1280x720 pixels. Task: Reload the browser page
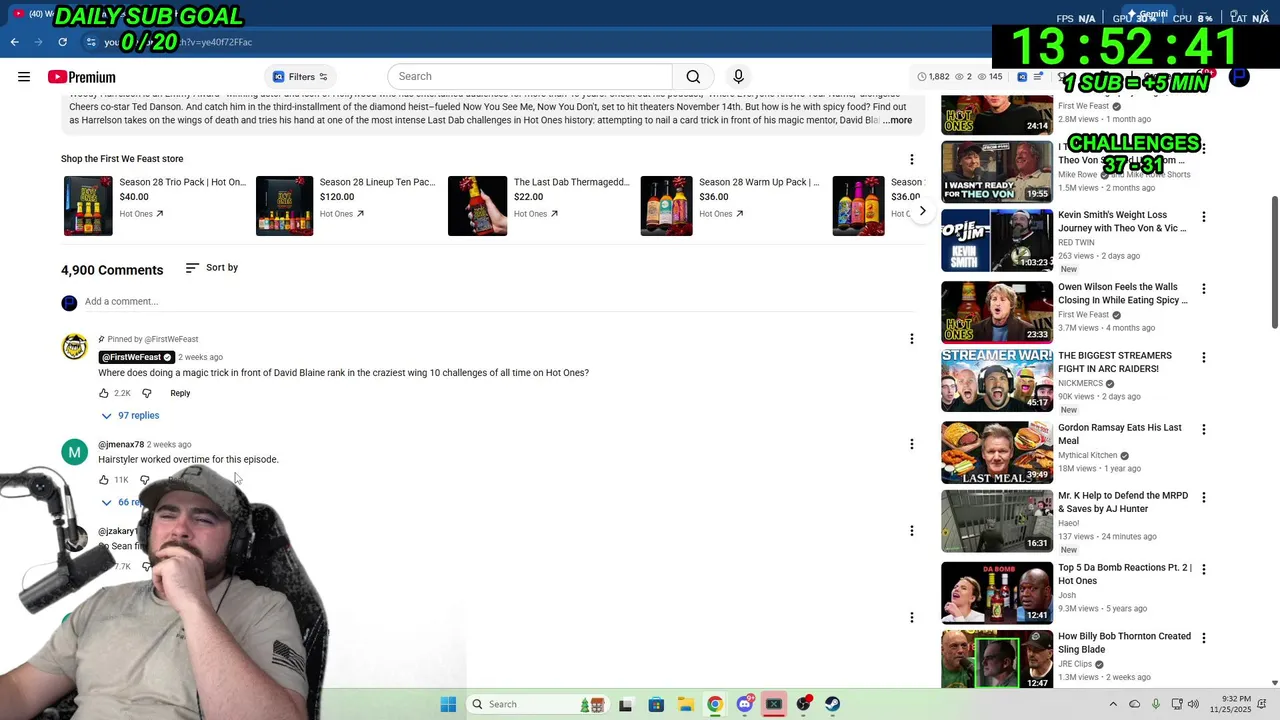tap(62, 42)
